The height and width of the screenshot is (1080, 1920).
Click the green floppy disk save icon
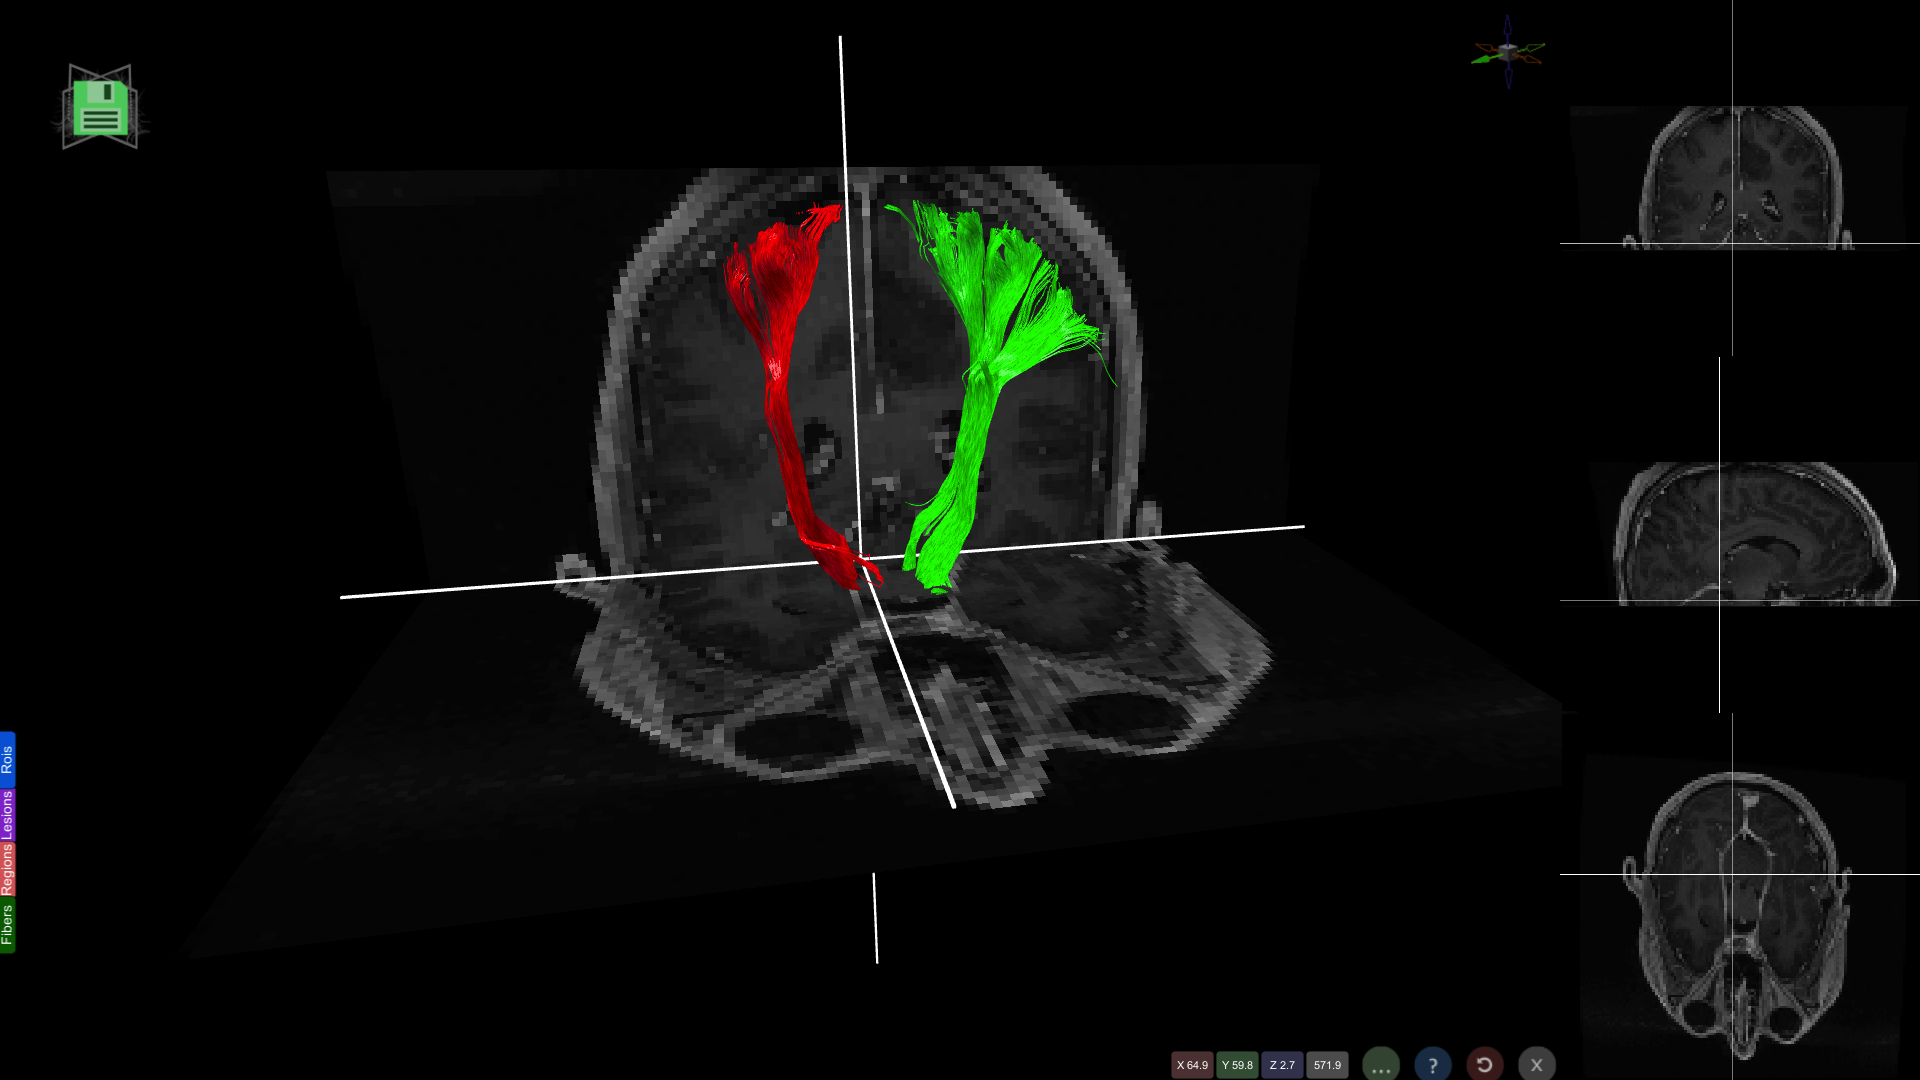pos(100,108)
